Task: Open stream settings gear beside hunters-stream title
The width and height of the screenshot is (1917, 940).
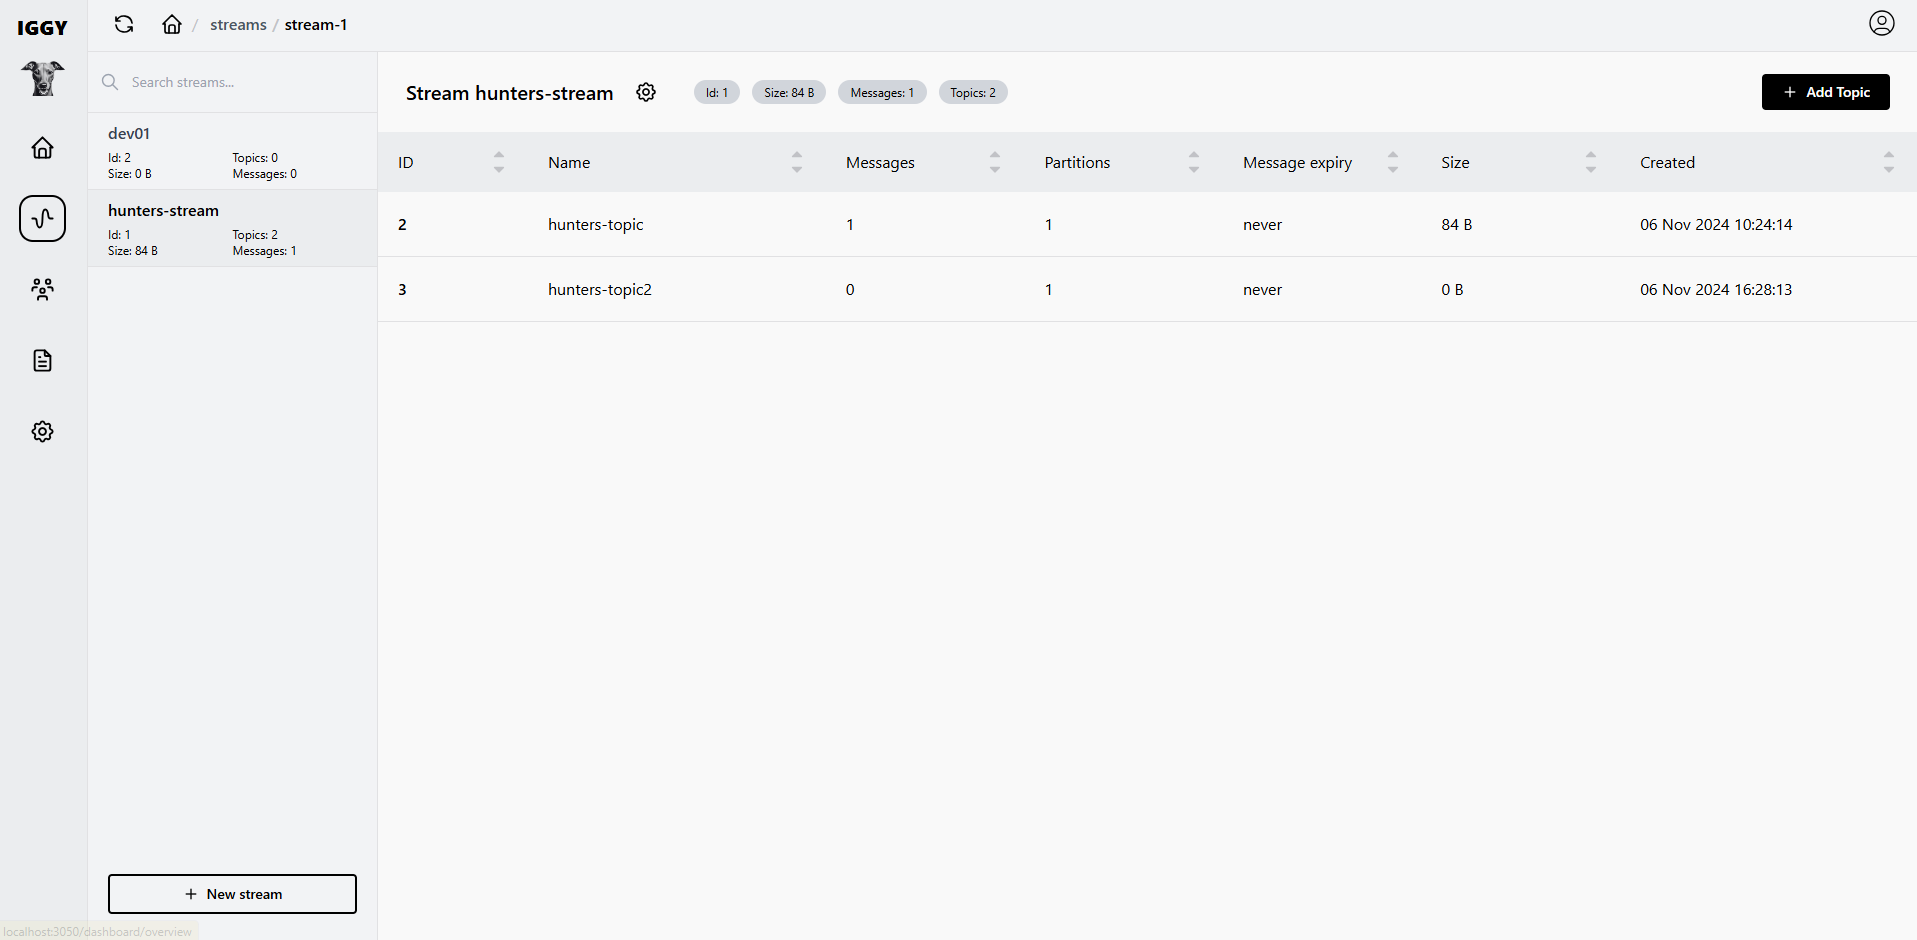Action: coord(646,92)
